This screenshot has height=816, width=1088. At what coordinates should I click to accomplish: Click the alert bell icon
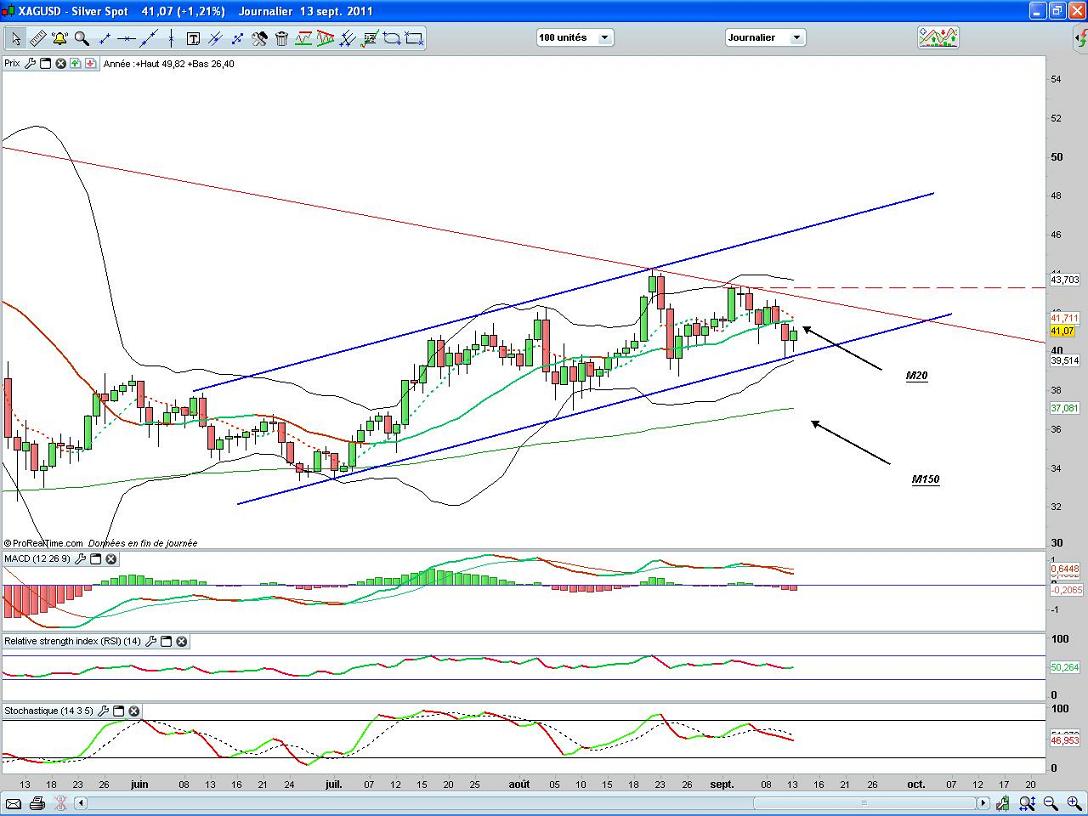pos(60,39)
